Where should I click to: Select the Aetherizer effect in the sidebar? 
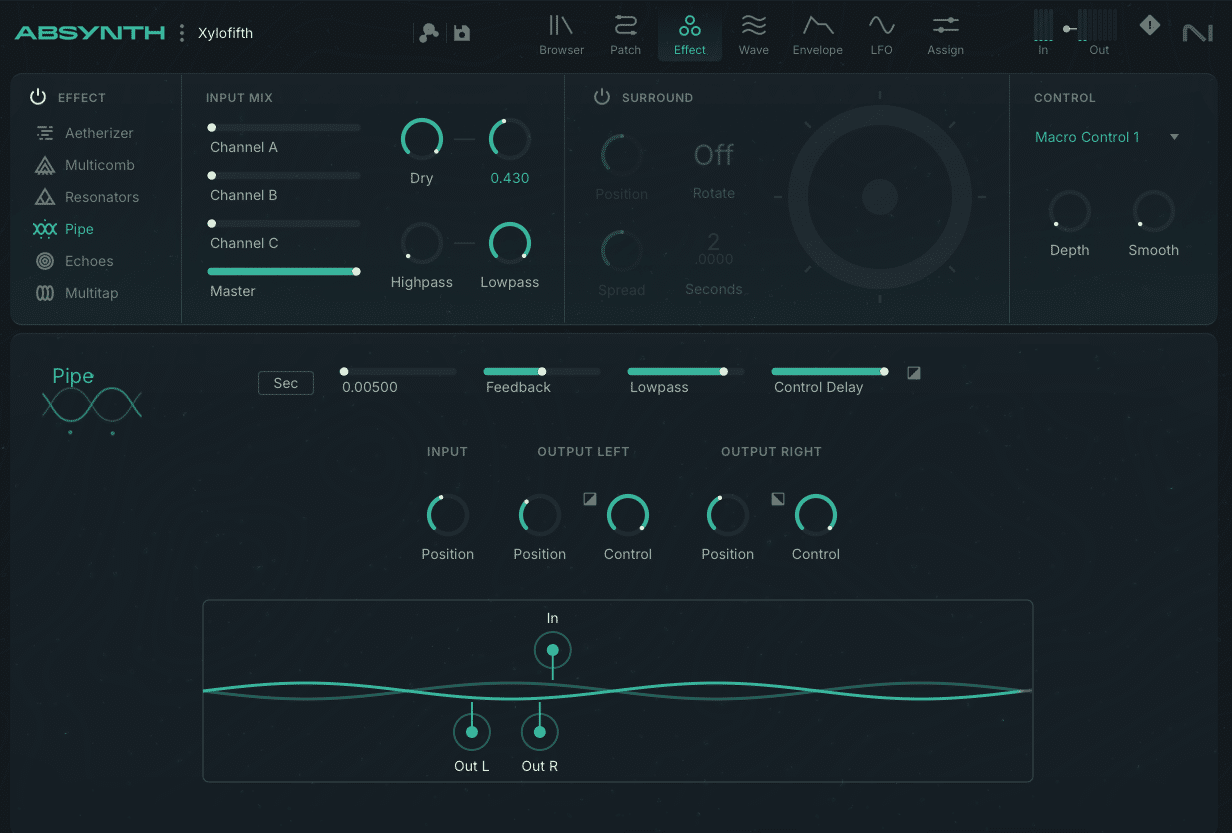pos(101,132)
